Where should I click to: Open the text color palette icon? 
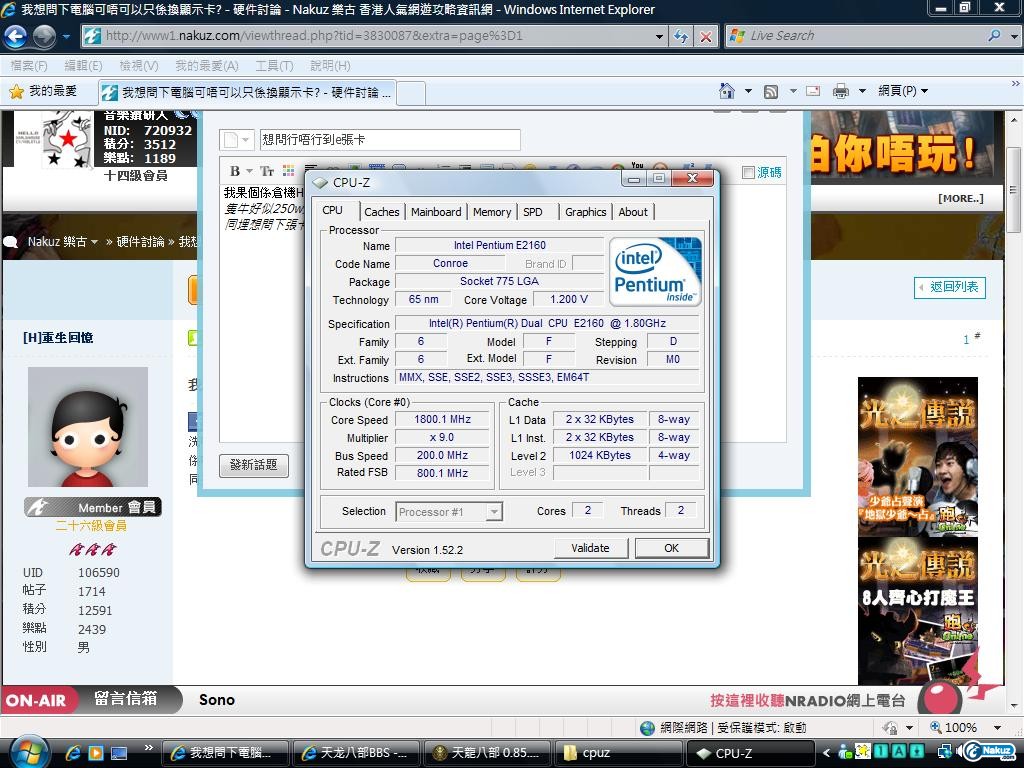289,171
